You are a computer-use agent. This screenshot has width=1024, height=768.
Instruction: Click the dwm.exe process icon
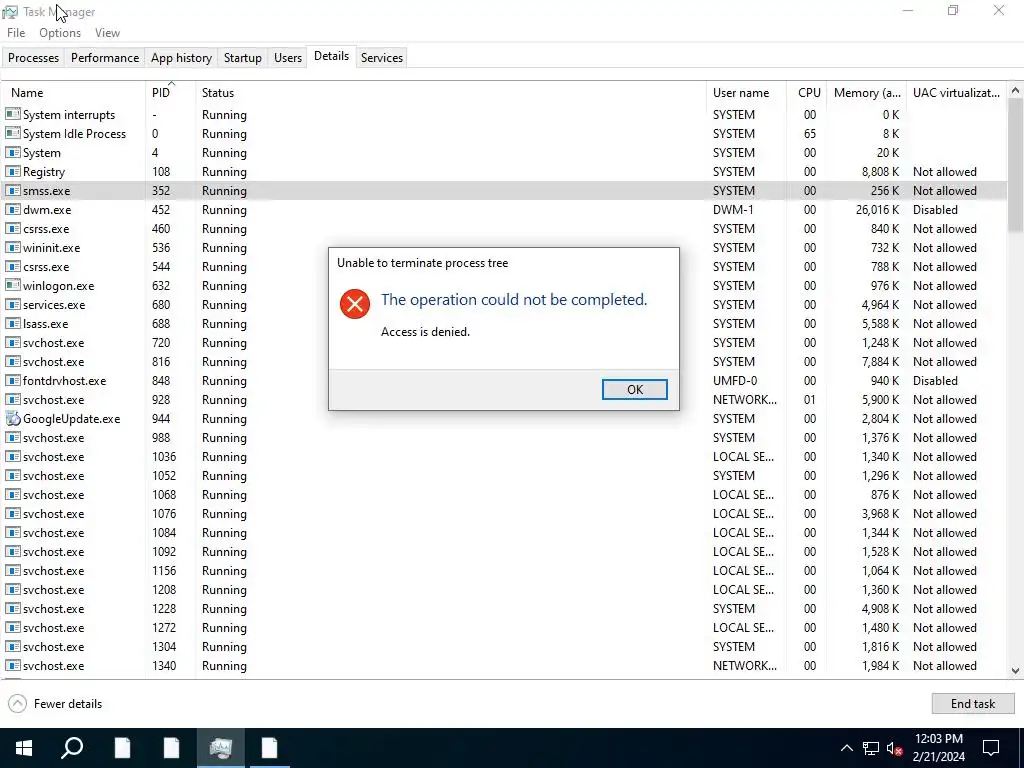pos(12,210)
